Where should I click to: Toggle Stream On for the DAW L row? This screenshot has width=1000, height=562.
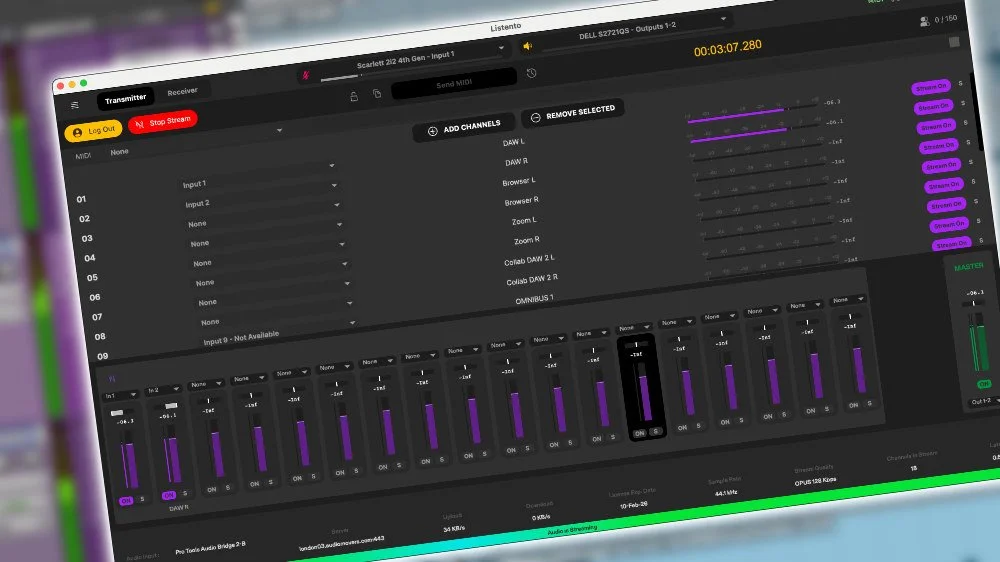point(931,87)
